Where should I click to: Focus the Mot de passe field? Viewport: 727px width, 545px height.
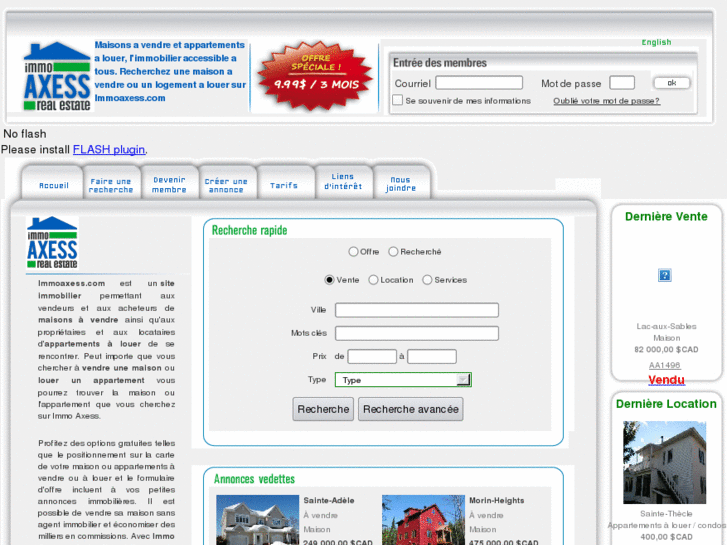coord(622,83)
